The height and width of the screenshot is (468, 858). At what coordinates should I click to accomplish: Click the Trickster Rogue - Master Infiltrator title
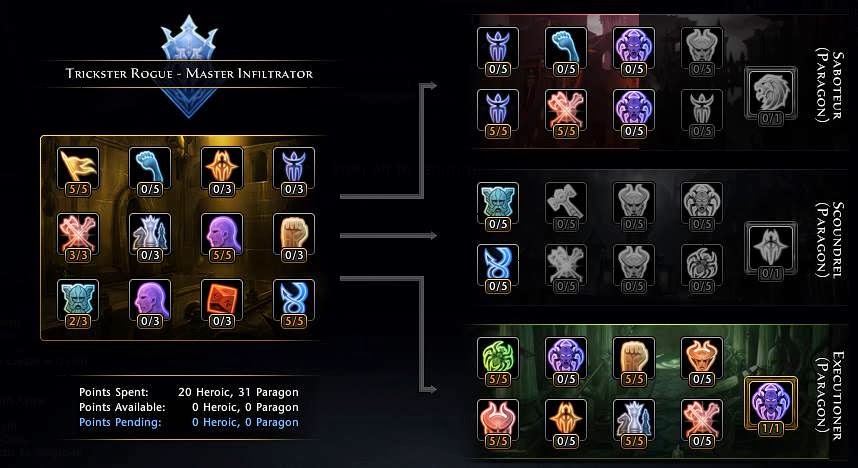click(x=189, y=73)
